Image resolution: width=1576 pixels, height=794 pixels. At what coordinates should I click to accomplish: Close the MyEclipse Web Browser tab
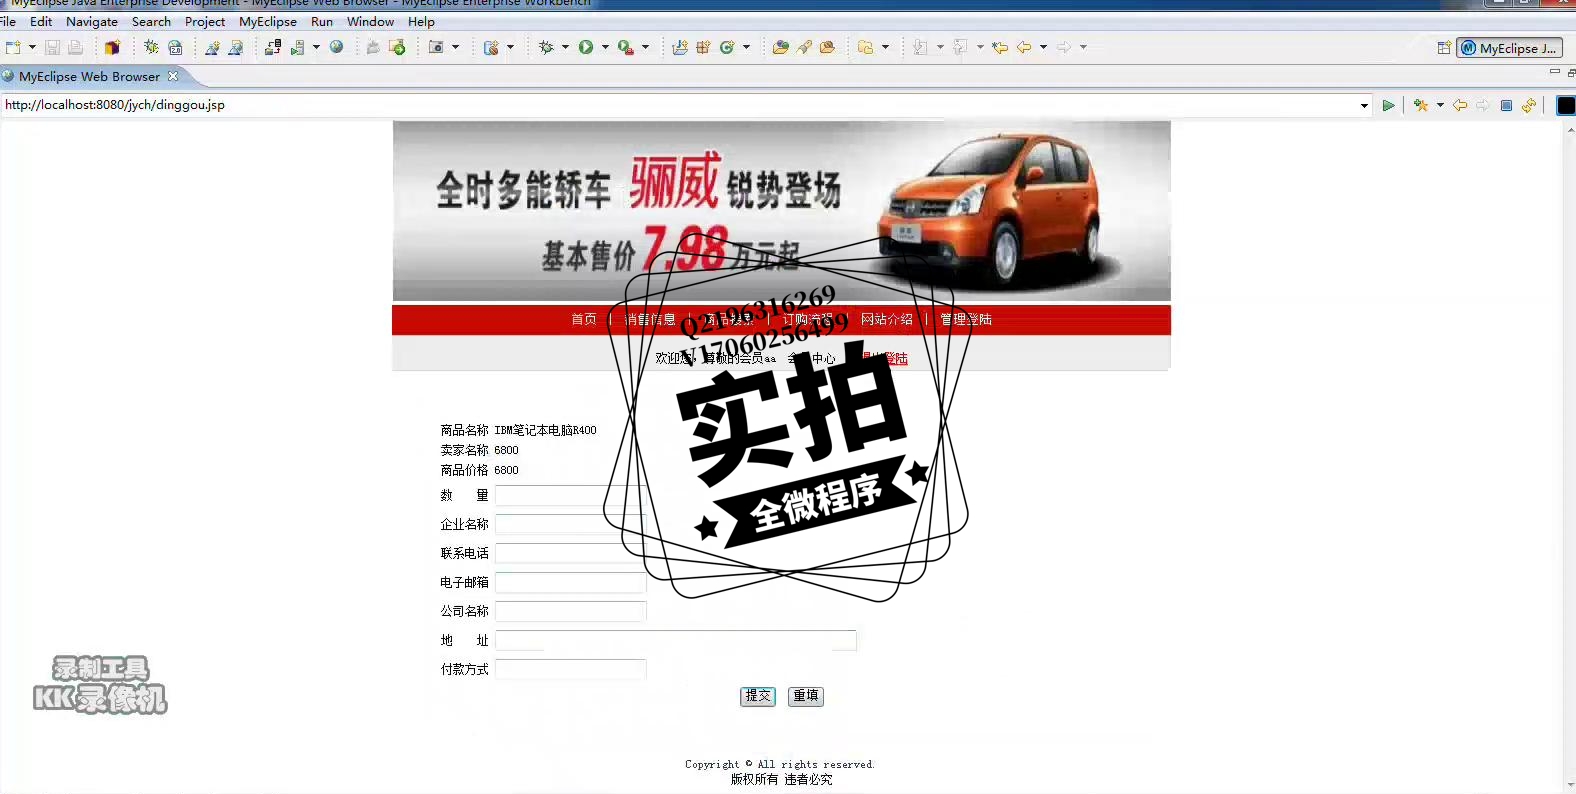[x=173, y=76]
